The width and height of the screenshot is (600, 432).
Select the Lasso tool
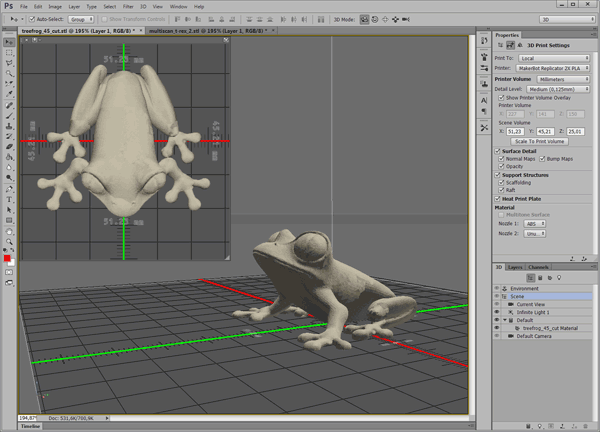click(7, 62)
